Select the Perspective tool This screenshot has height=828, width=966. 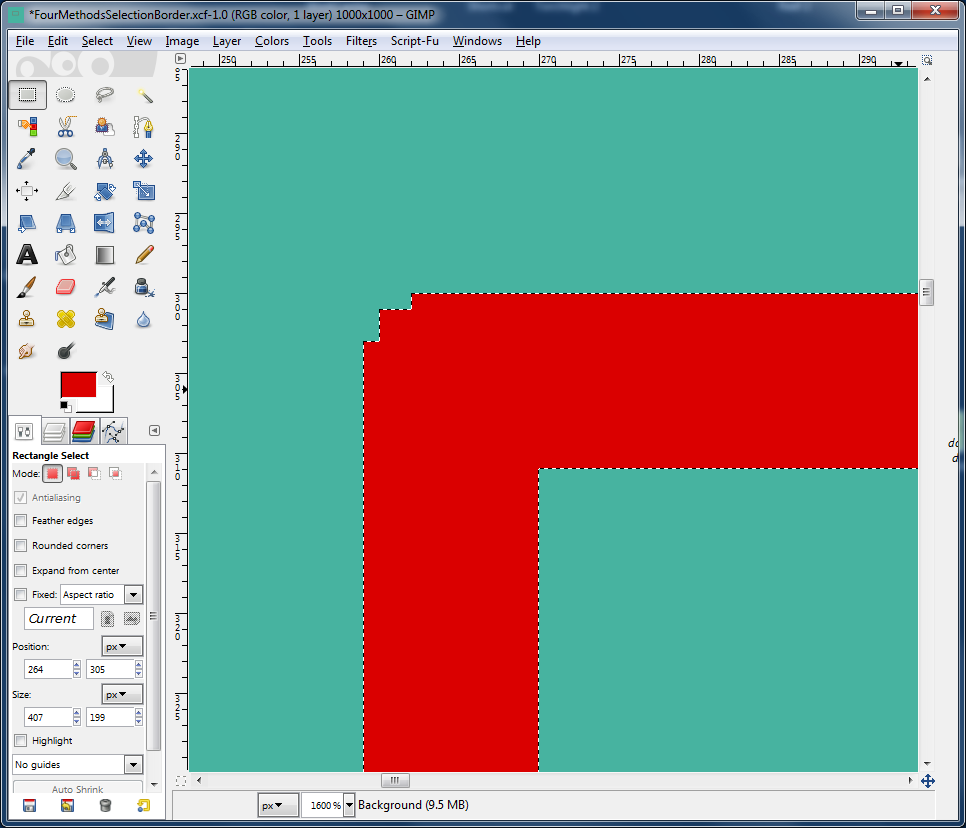tap(65, 223)
